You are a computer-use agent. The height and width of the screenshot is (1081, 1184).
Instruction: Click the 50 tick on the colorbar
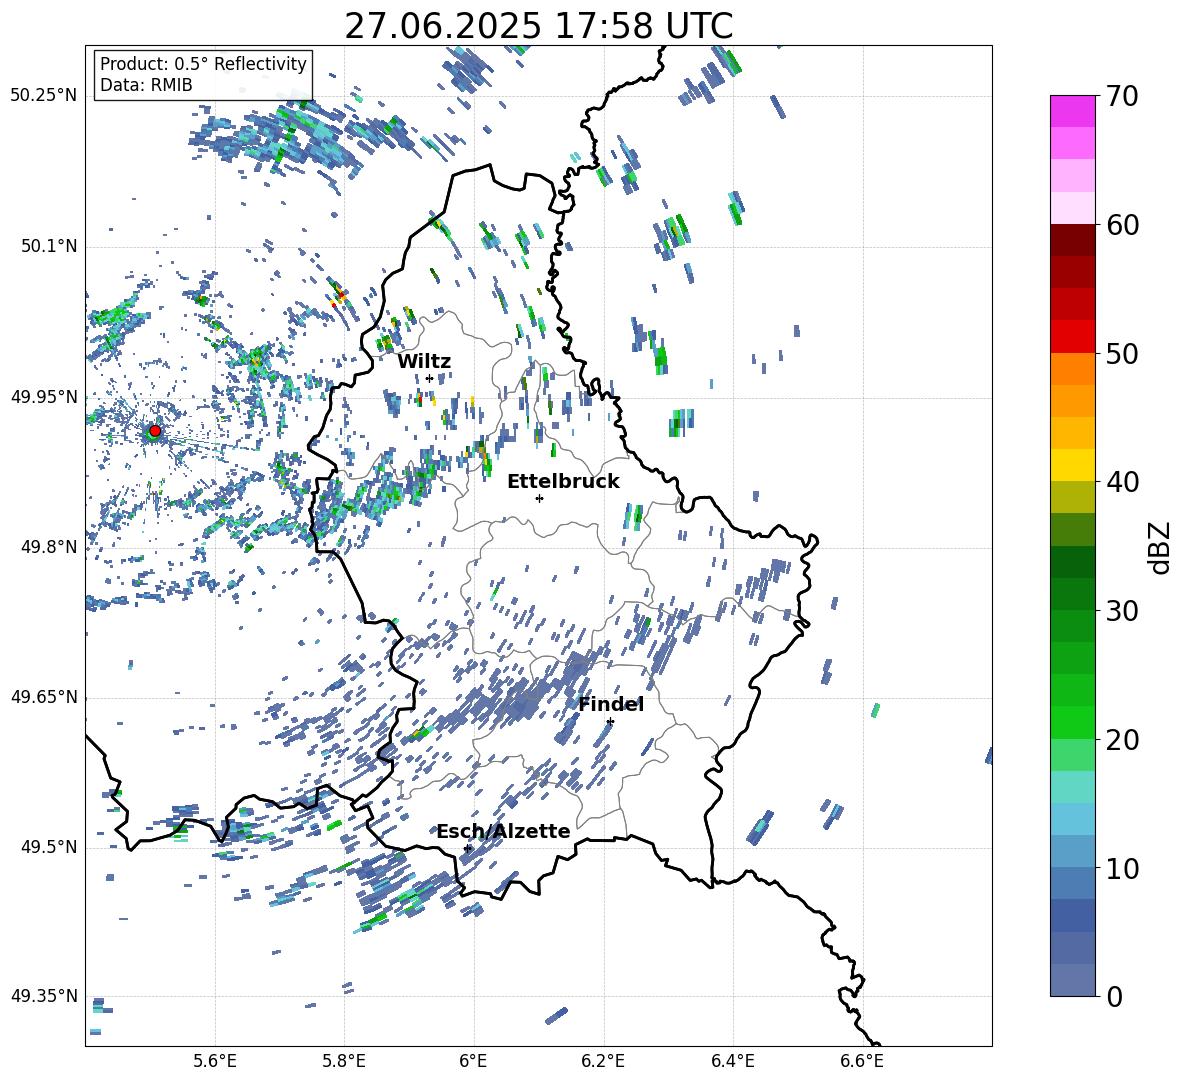[1122, 353]
